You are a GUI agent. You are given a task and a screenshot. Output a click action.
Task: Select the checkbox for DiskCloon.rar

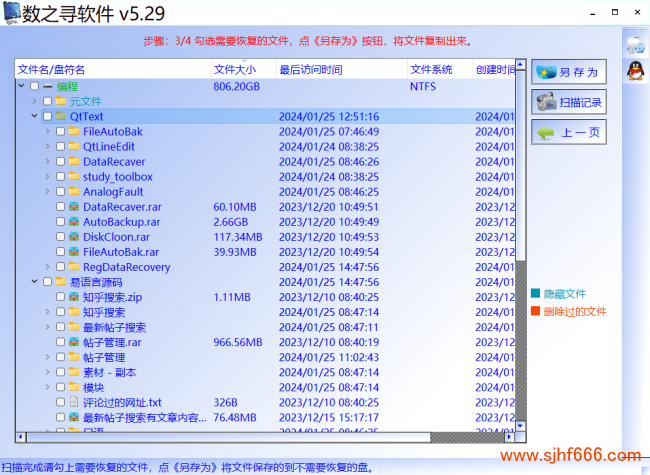(61, 237)
